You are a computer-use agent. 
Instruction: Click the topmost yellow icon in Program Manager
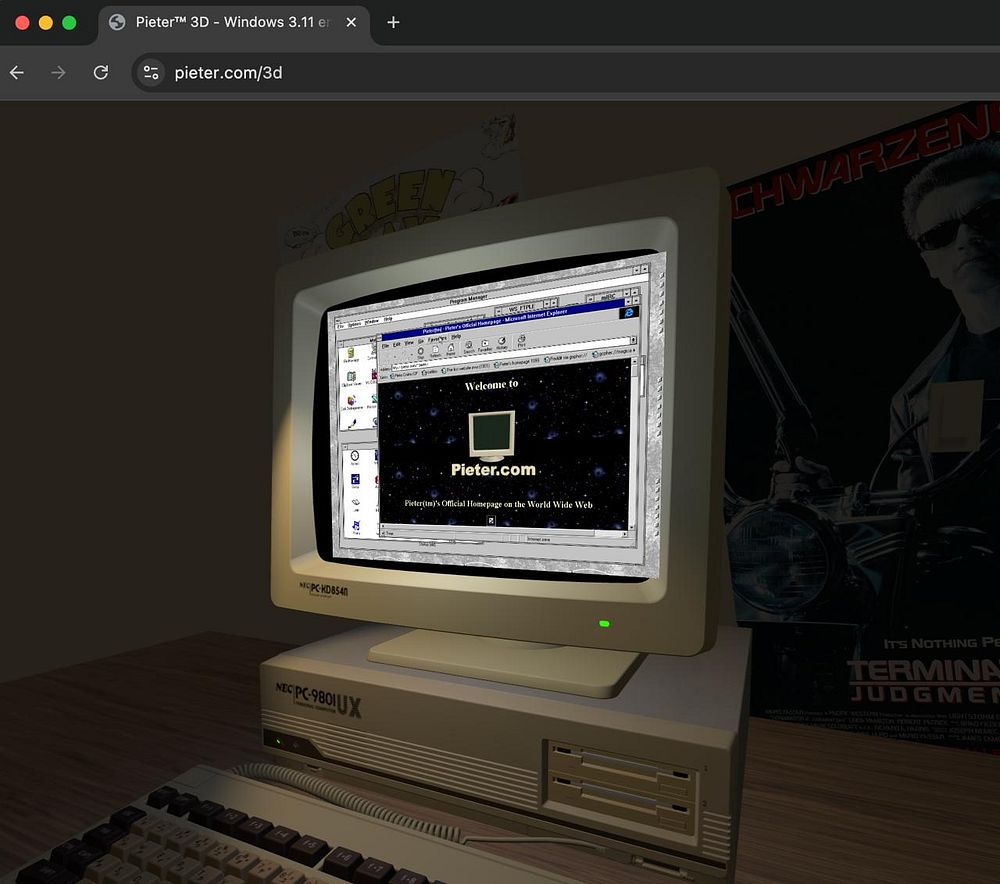(x=351, y=353)
